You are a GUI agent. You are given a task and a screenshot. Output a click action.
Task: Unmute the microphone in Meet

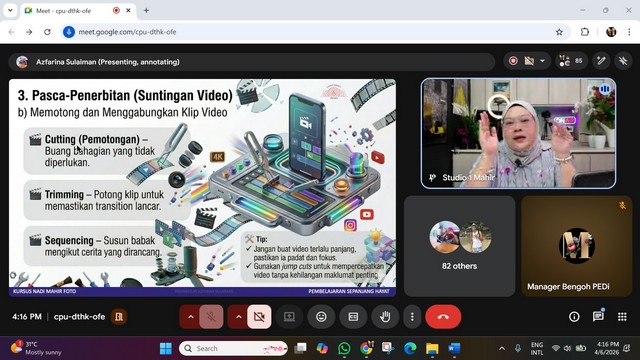pyautogui.click(x=211, y=317)
